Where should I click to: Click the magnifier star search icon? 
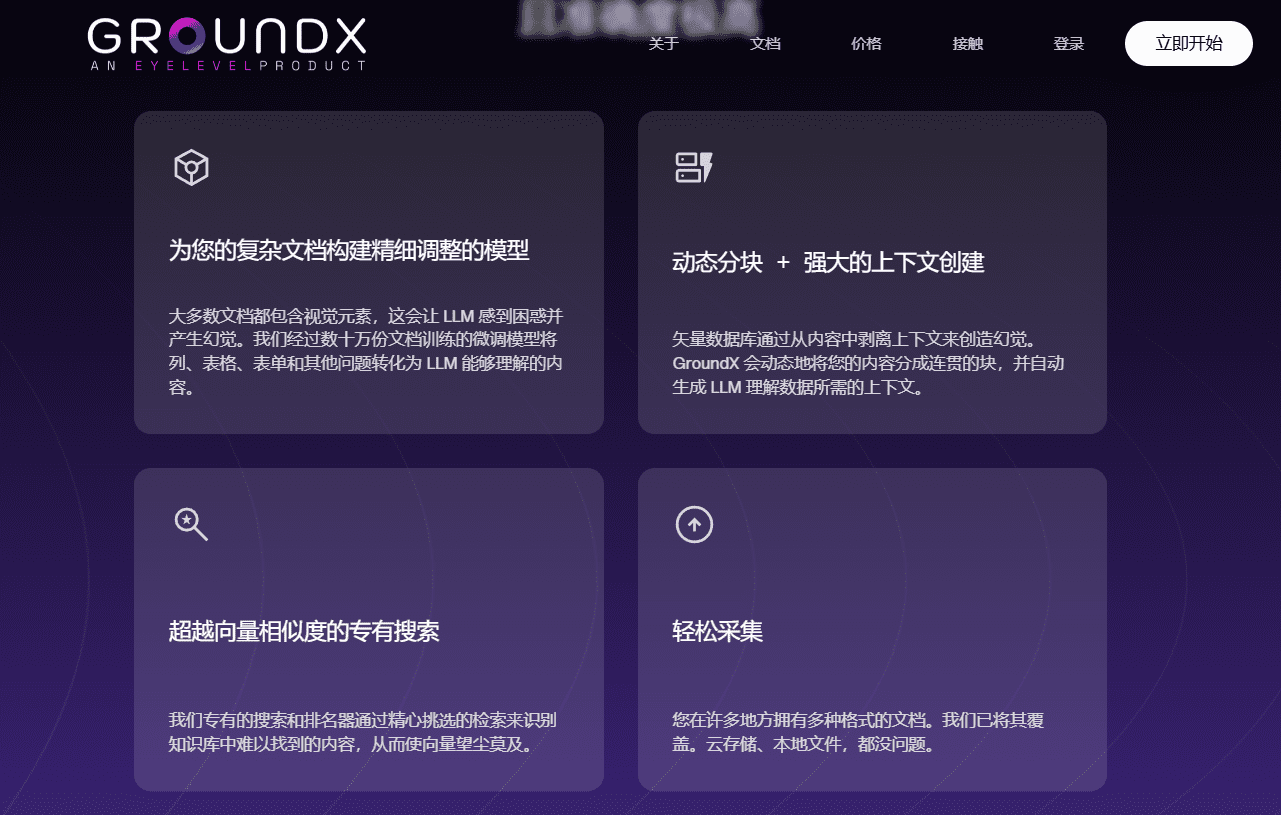(191, 523)
